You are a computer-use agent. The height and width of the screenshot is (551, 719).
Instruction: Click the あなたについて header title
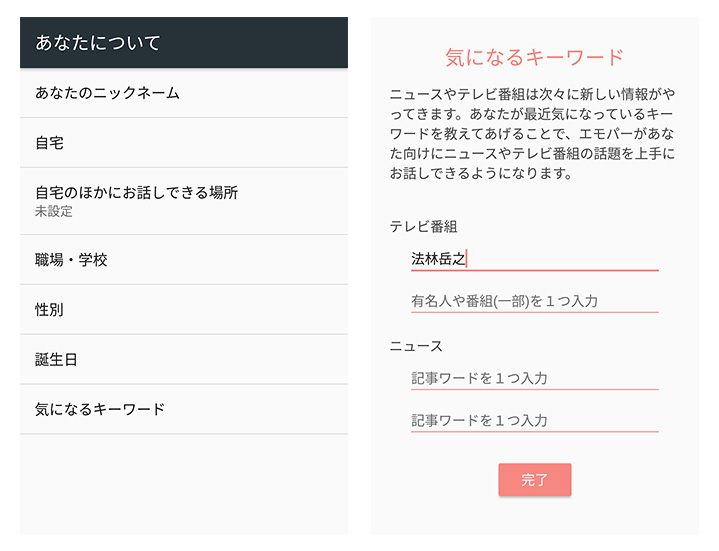(98, 43)
